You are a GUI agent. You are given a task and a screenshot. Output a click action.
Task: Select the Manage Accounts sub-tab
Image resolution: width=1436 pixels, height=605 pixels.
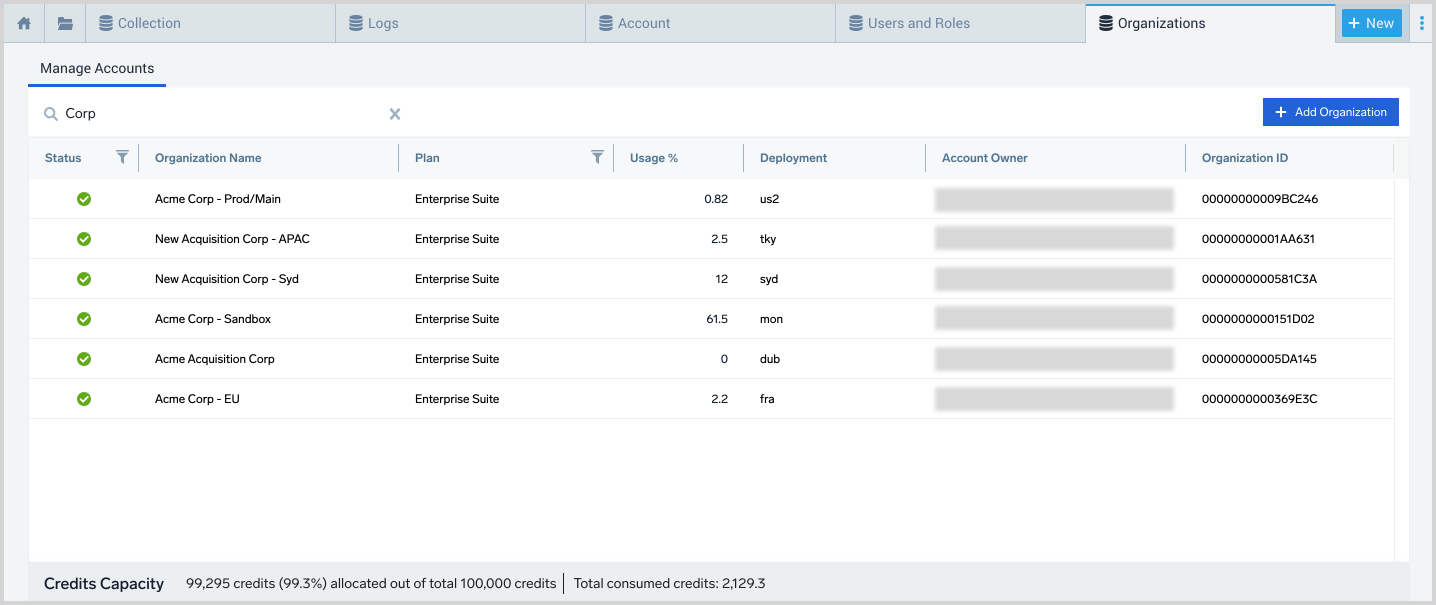click(97, 69)
